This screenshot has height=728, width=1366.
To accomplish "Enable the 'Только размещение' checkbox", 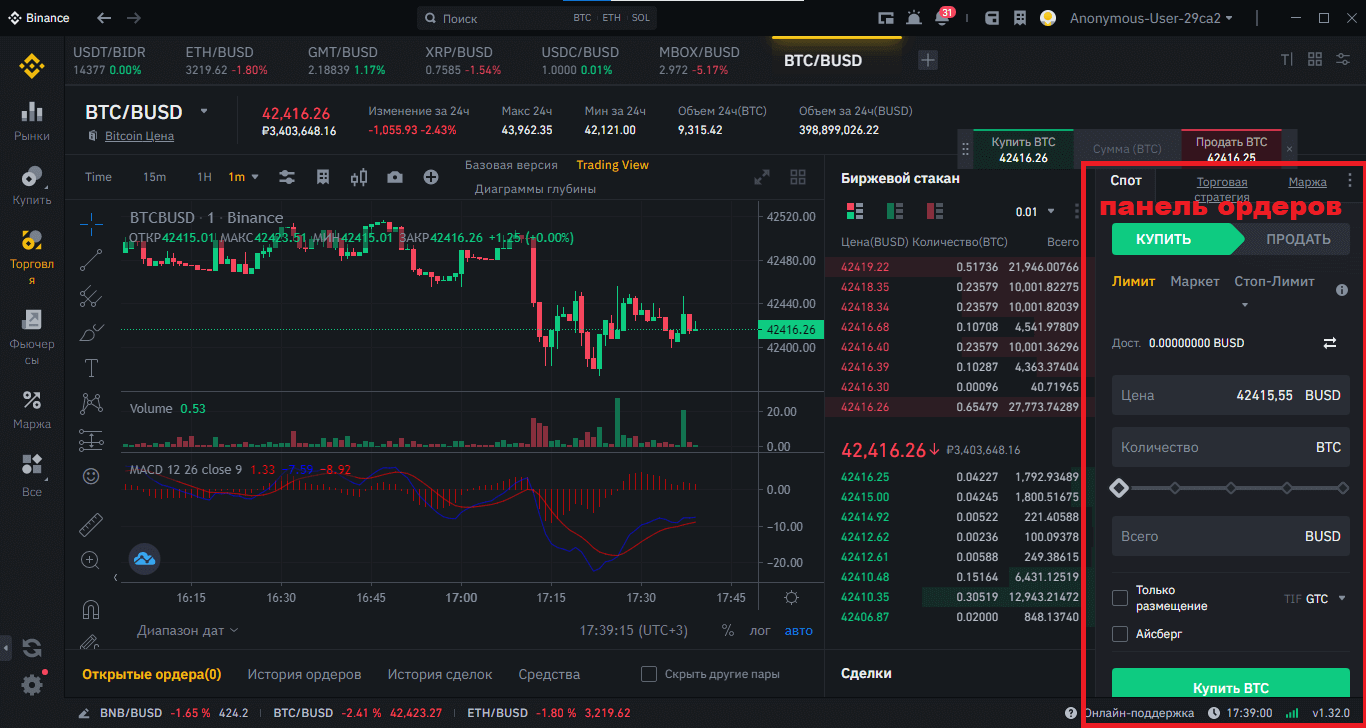I will coord(1120,598).
